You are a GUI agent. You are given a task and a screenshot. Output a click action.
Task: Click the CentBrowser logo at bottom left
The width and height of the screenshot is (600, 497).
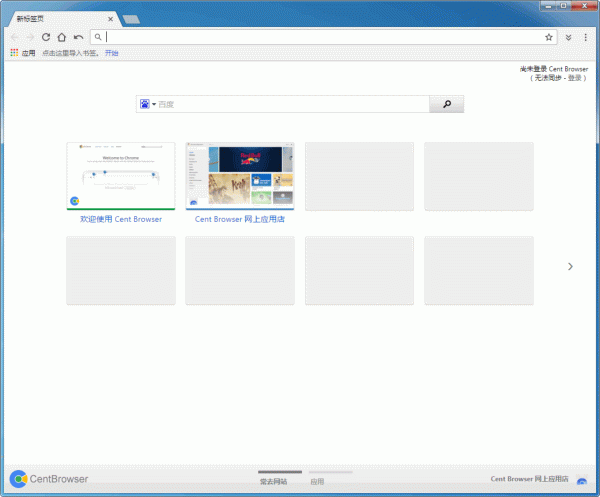tap(48, 479)
